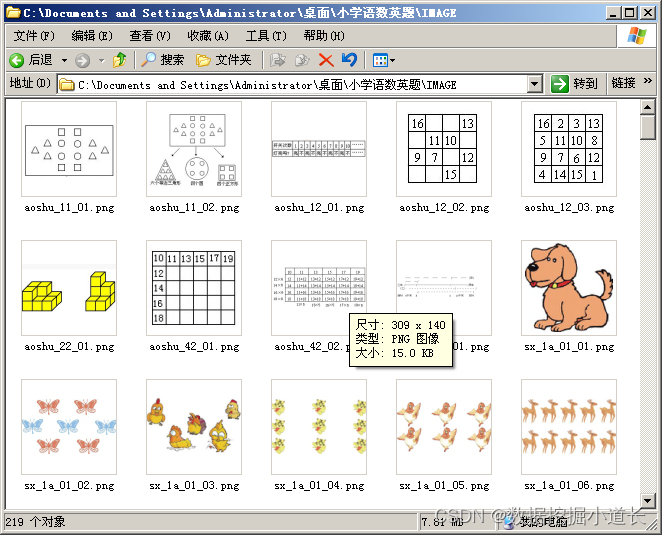
Task: Maximize the Explorer window
Action: pos(629,13)
